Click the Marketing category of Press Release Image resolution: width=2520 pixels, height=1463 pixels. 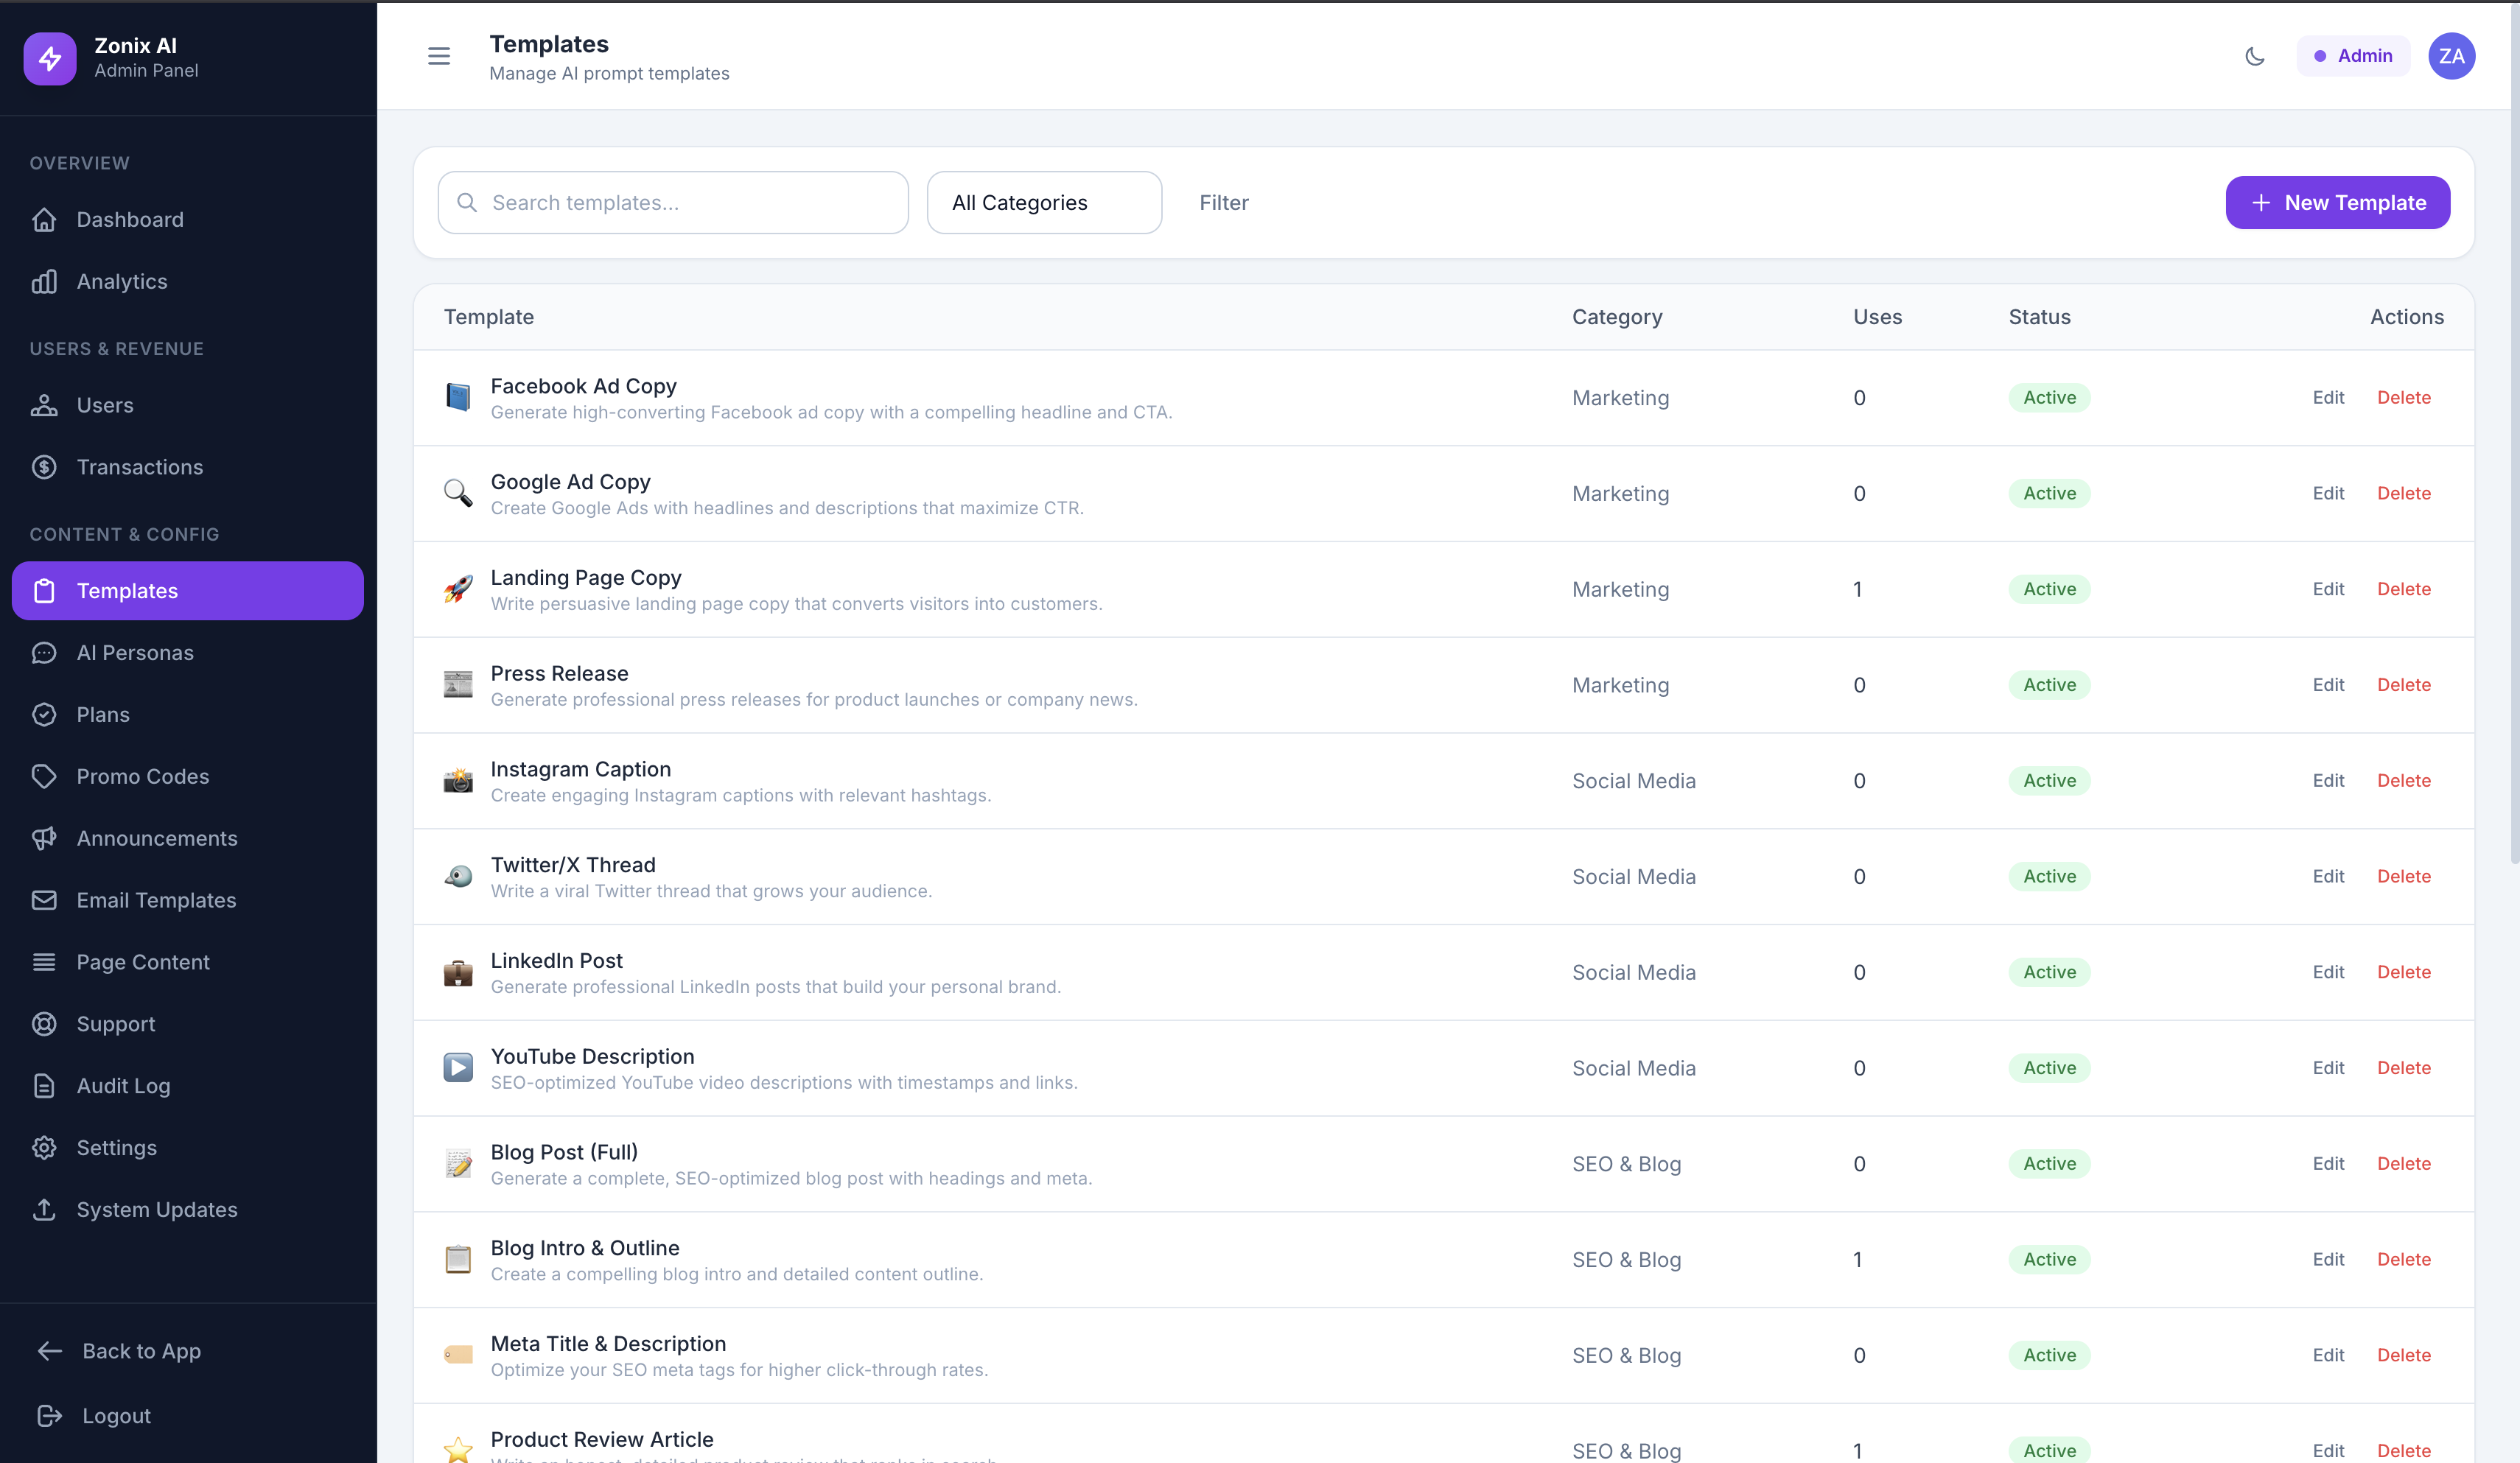[1620, 685]
